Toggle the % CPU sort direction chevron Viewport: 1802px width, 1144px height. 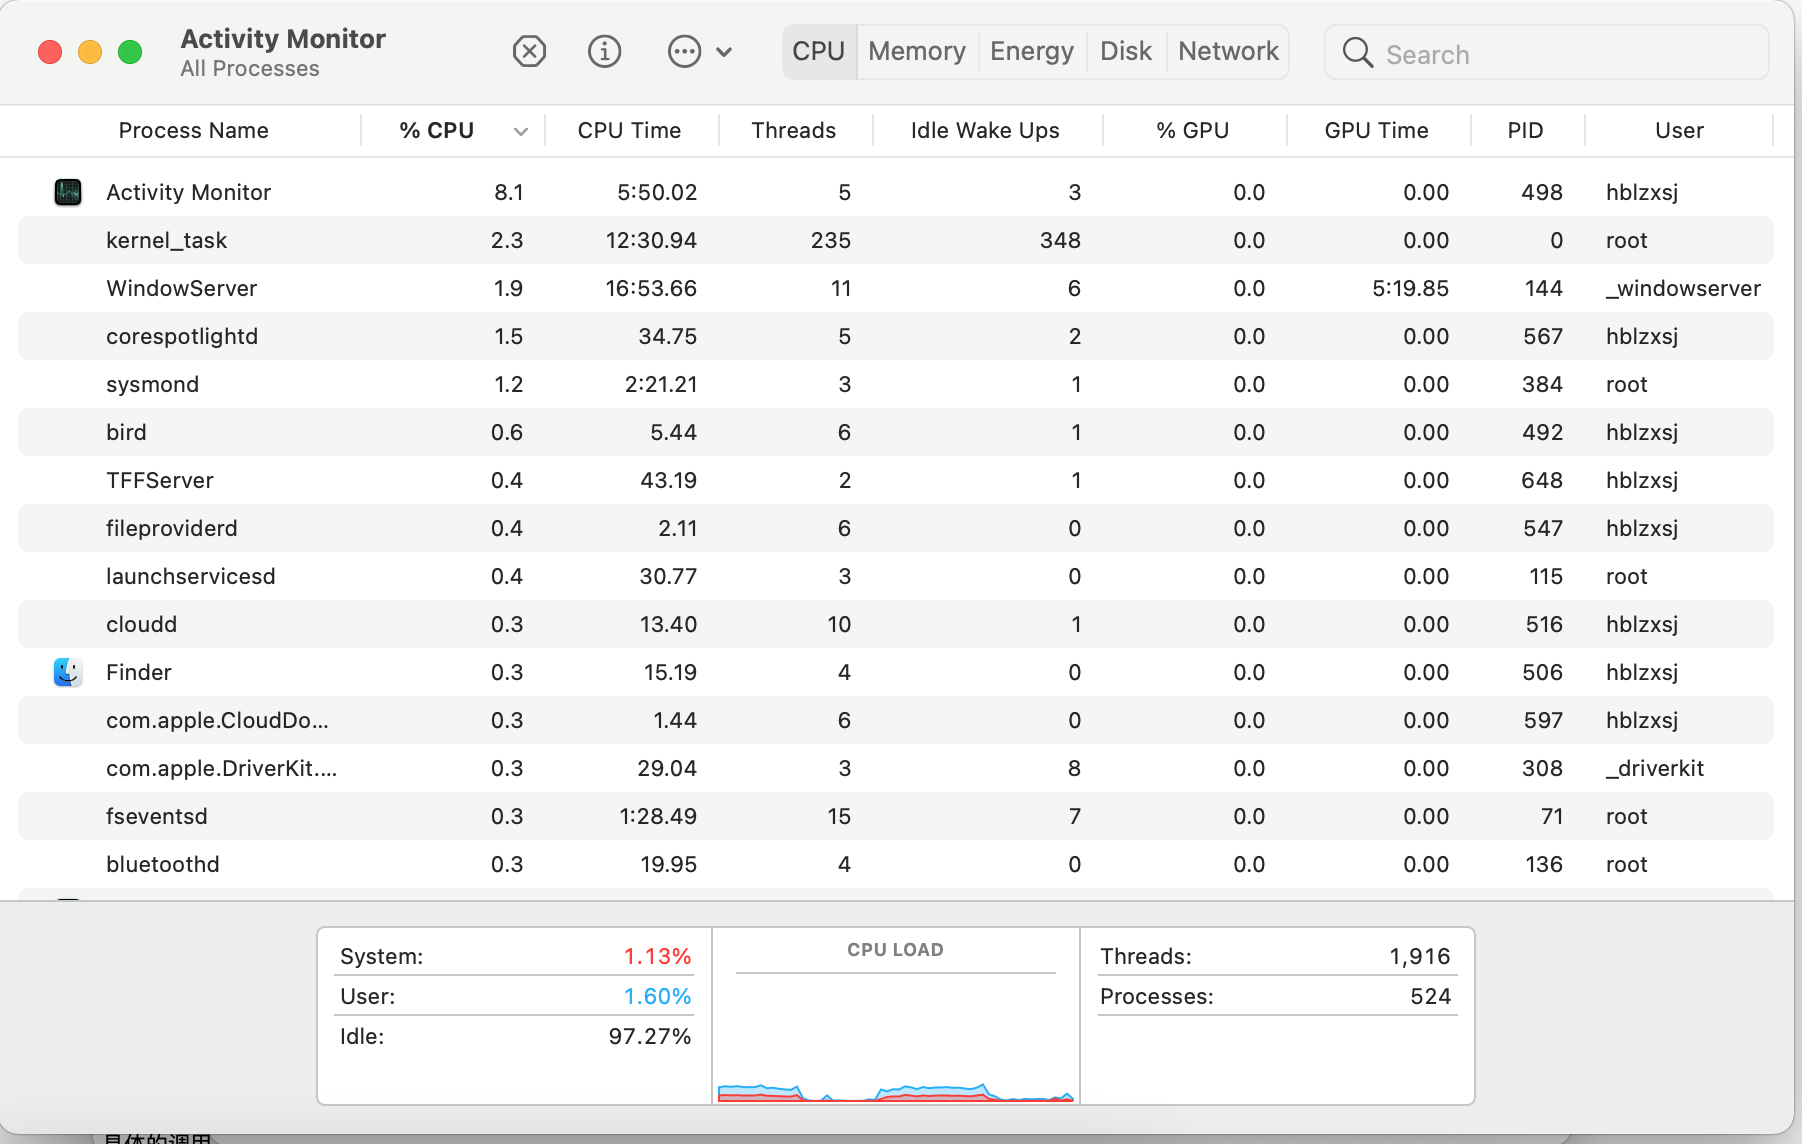point(521,131)
